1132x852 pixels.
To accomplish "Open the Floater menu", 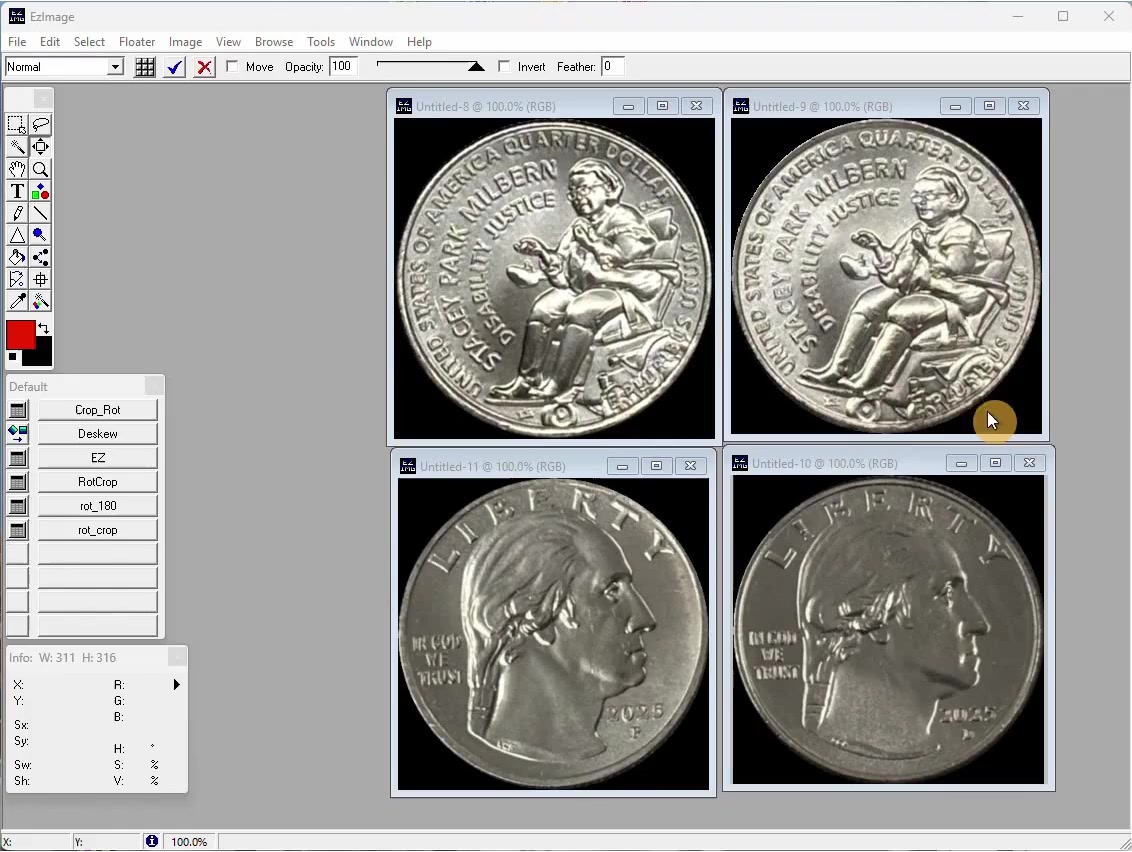I will 137,42.
